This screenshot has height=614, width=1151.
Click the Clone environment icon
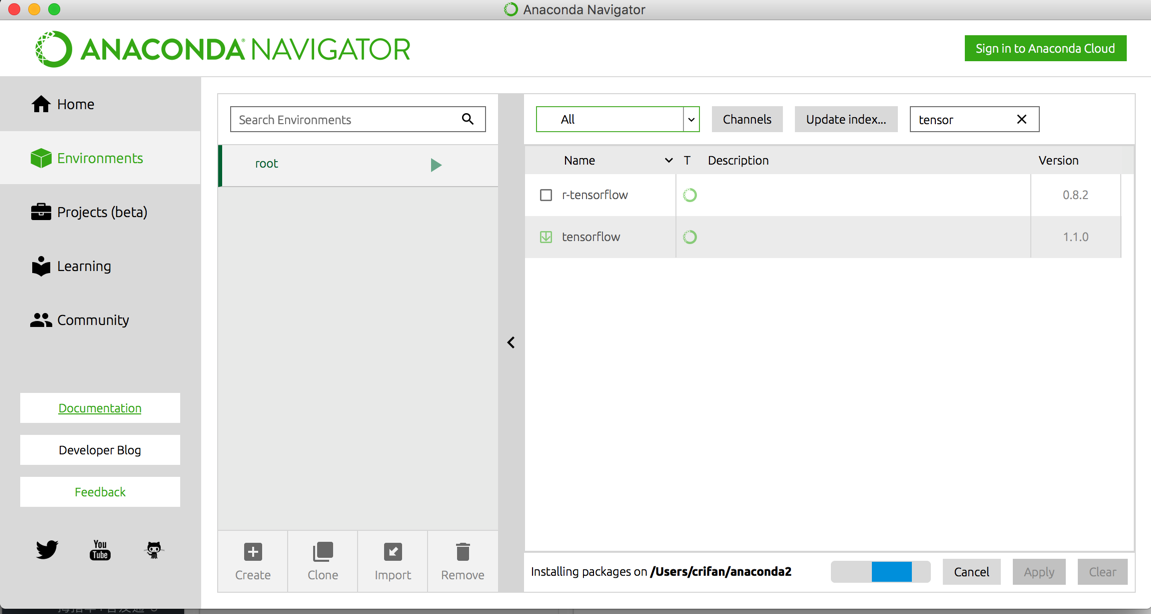click(322, 552)
